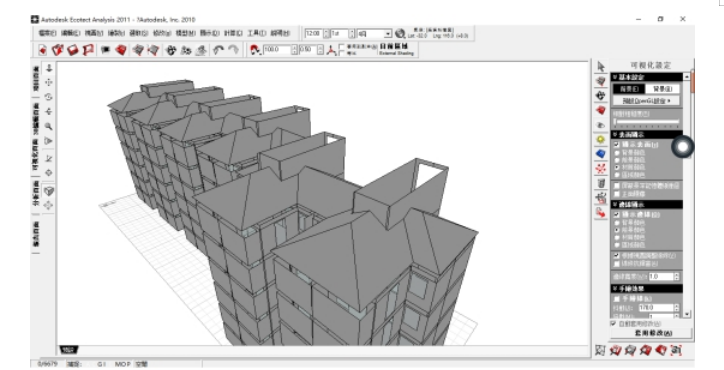Click the down arrow icon atop left view toolbar

click(x=48, y=68)
